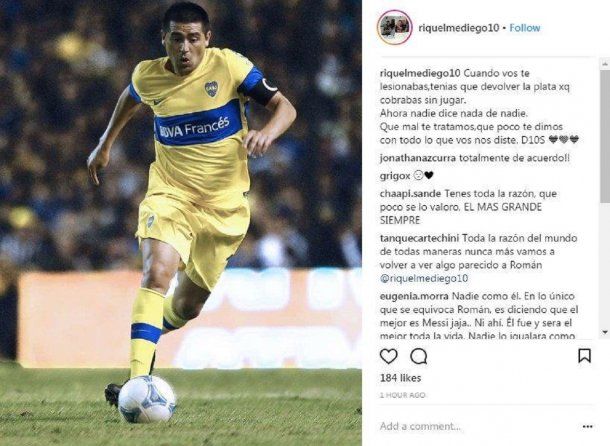The image size is (610, 446).
Task: Follow the @riquelmediego10 mention link
Action: point(424,278)
